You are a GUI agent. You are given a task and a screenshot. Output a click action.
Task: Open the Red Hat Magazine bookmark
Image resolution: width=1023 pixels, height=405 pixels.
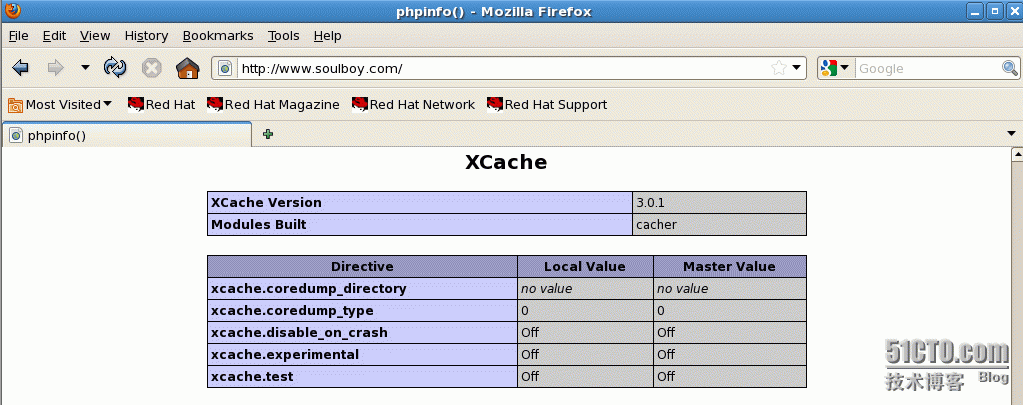point(273,104)
